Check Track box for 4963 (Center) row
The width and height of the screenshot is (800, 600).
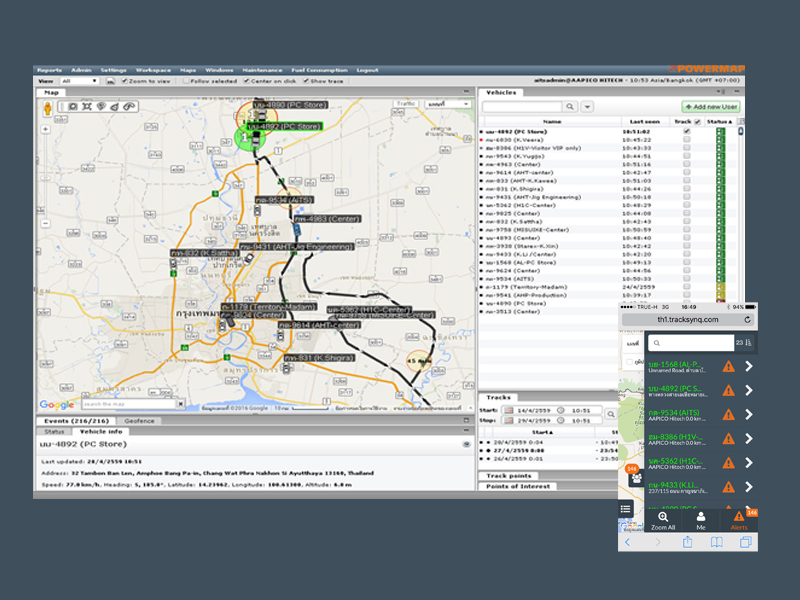click(687, 164)
